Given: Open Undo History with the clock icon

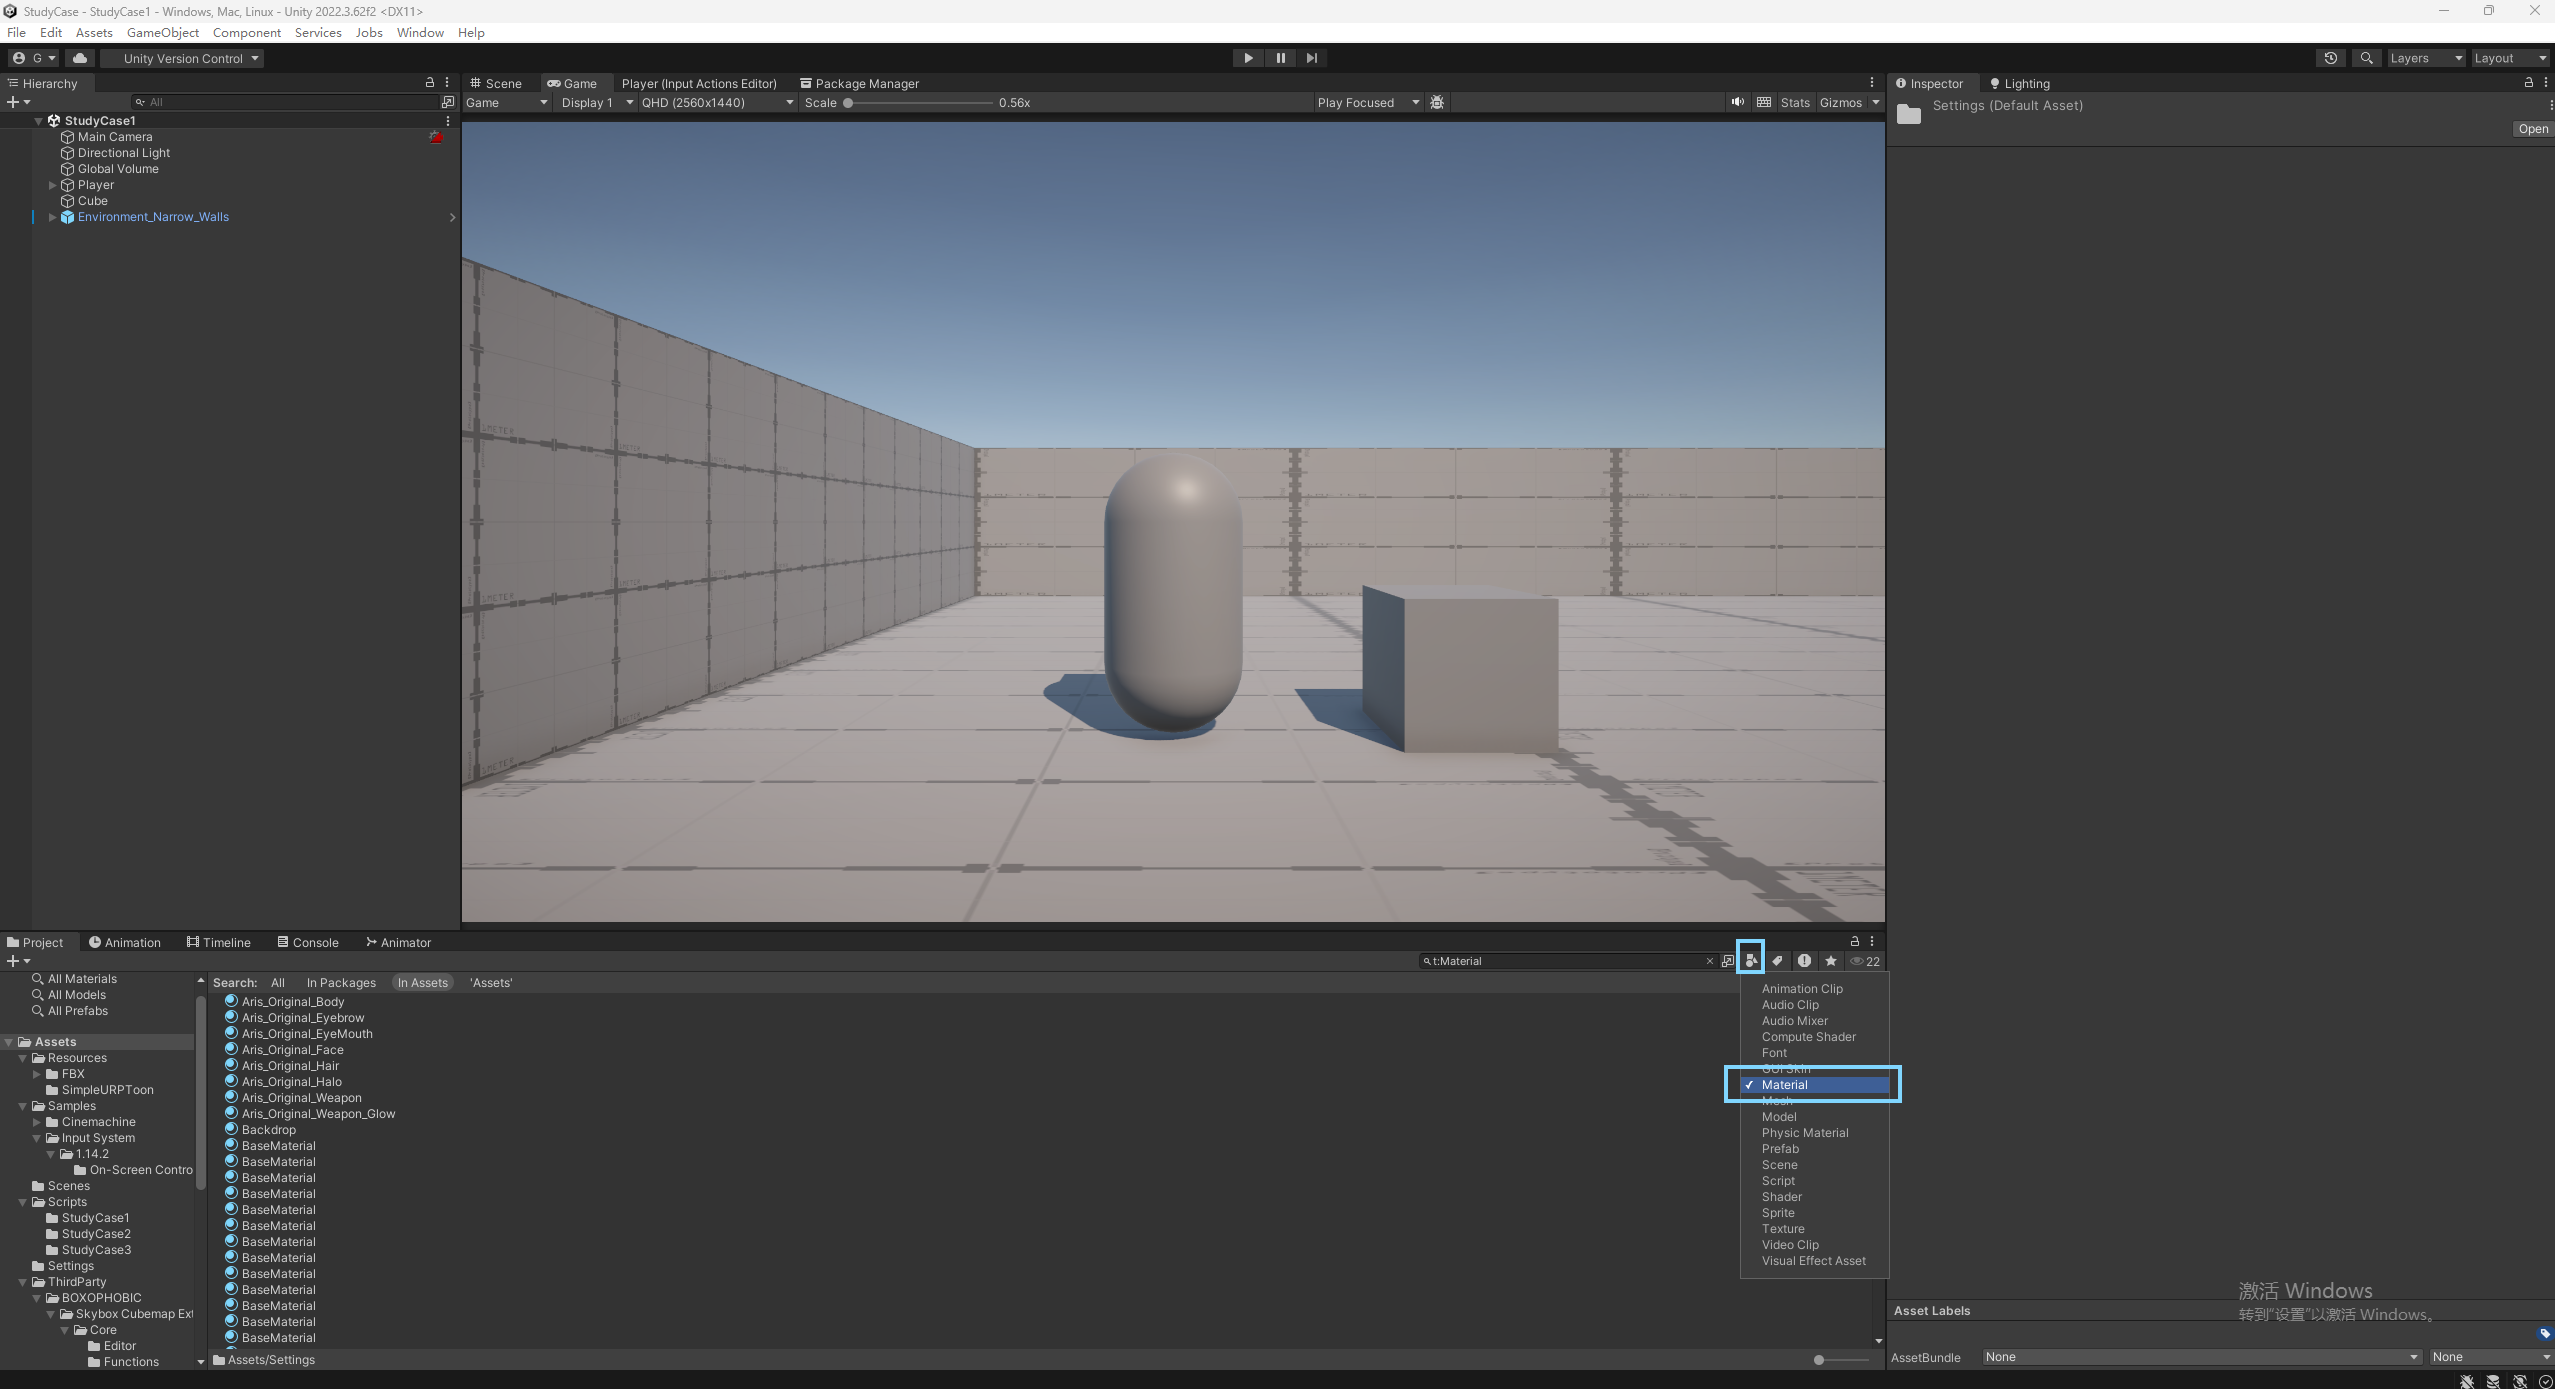Looking at the screenshot, I should 2331,58.
